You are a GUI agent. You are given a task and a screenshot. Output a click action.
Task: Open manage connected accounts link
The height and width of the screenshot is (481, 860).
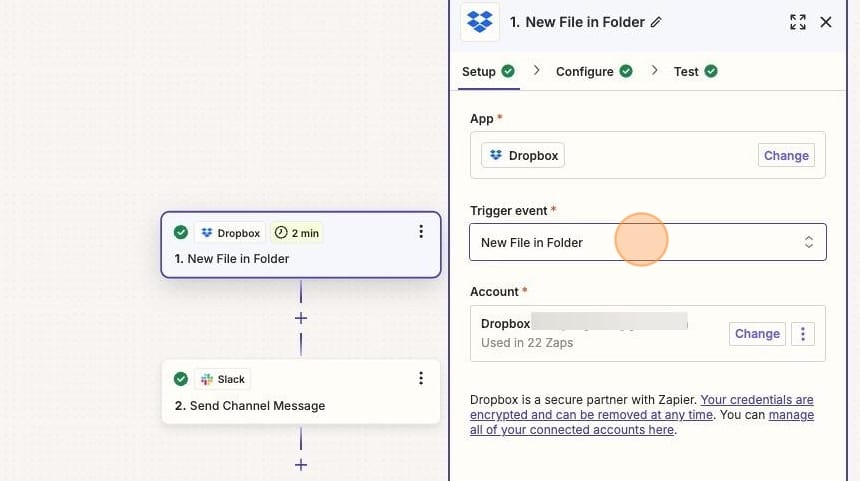[x=642, y=422]
